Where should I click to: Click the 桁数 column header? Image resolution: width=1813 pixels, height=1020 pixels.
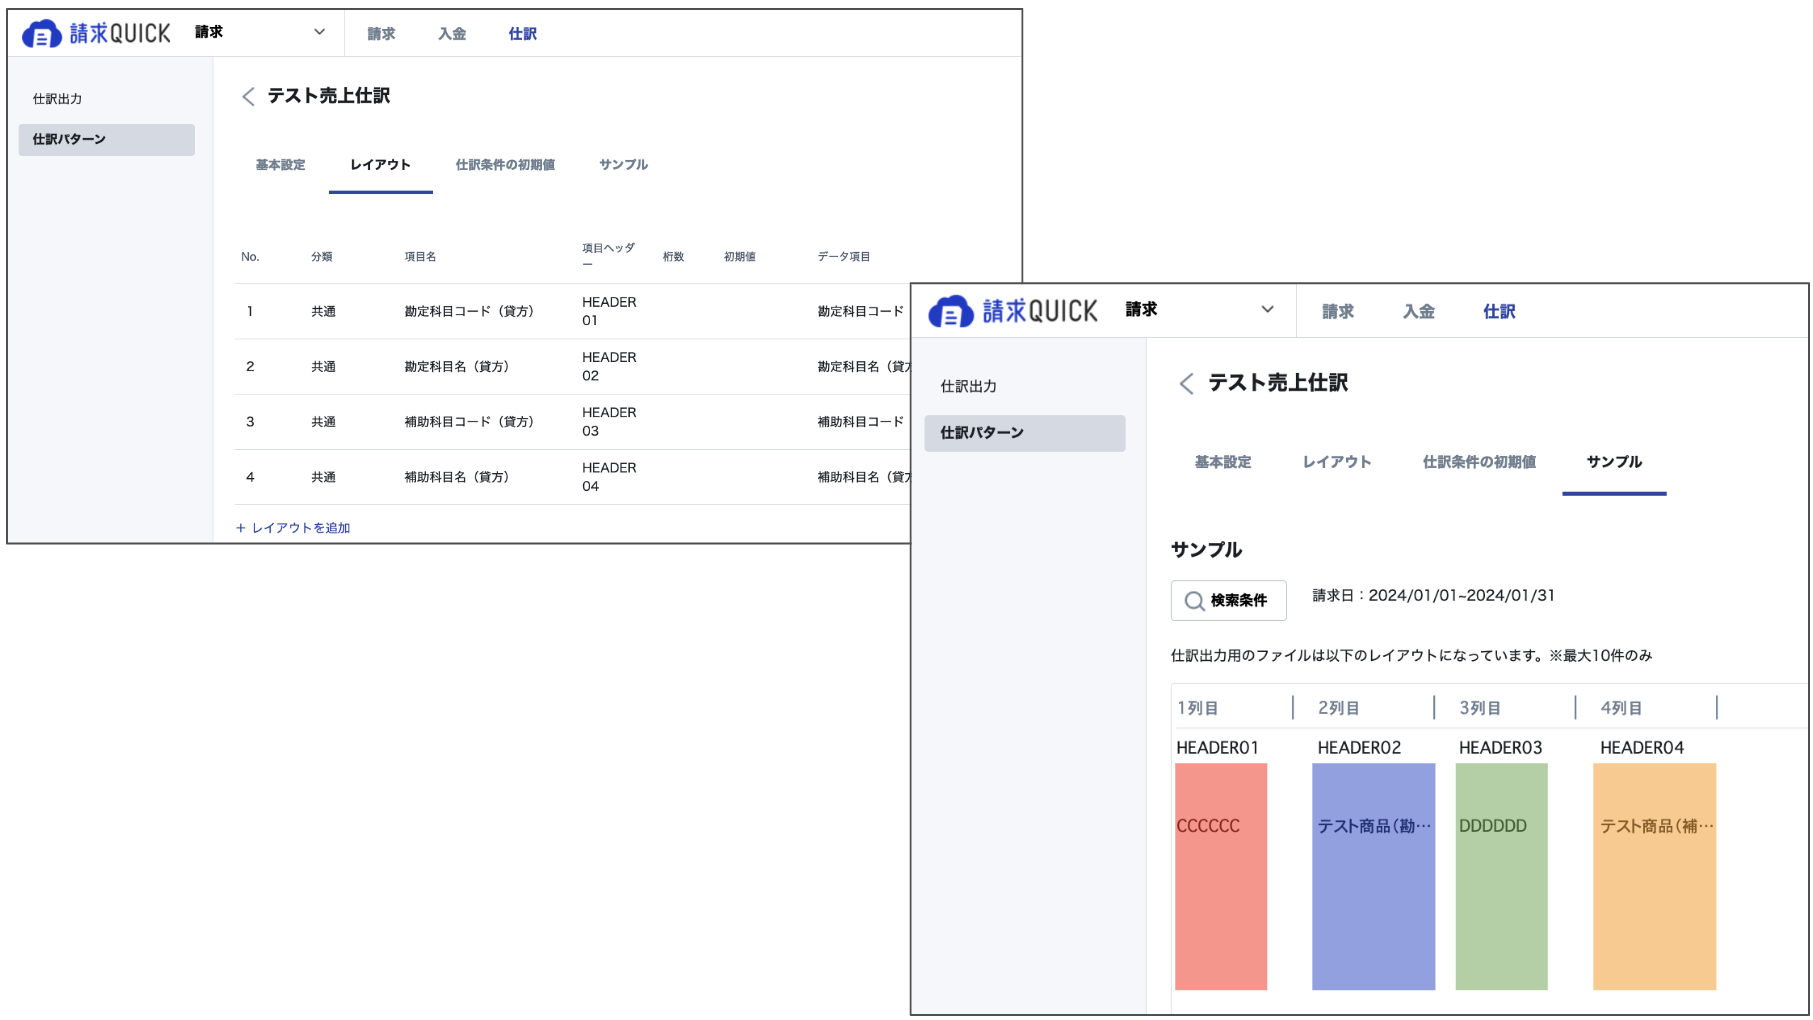[673, 257]
